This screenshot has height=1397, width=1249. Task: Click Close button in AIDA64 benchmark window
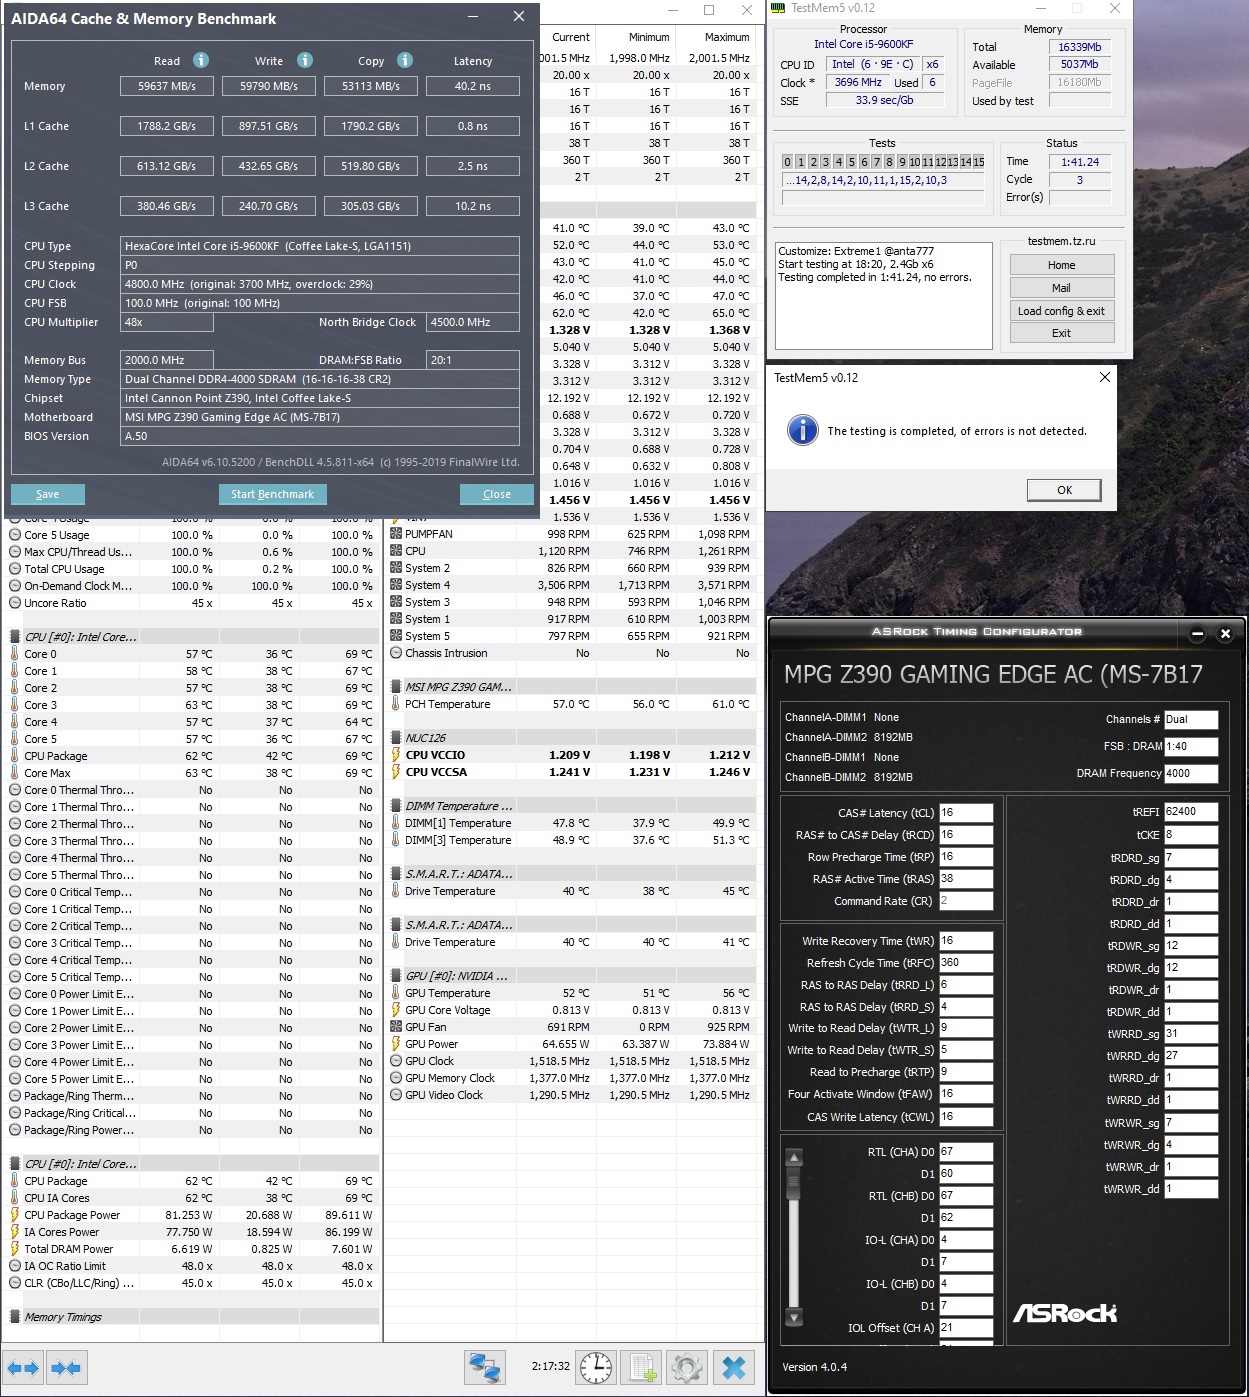tap(497, 494)
